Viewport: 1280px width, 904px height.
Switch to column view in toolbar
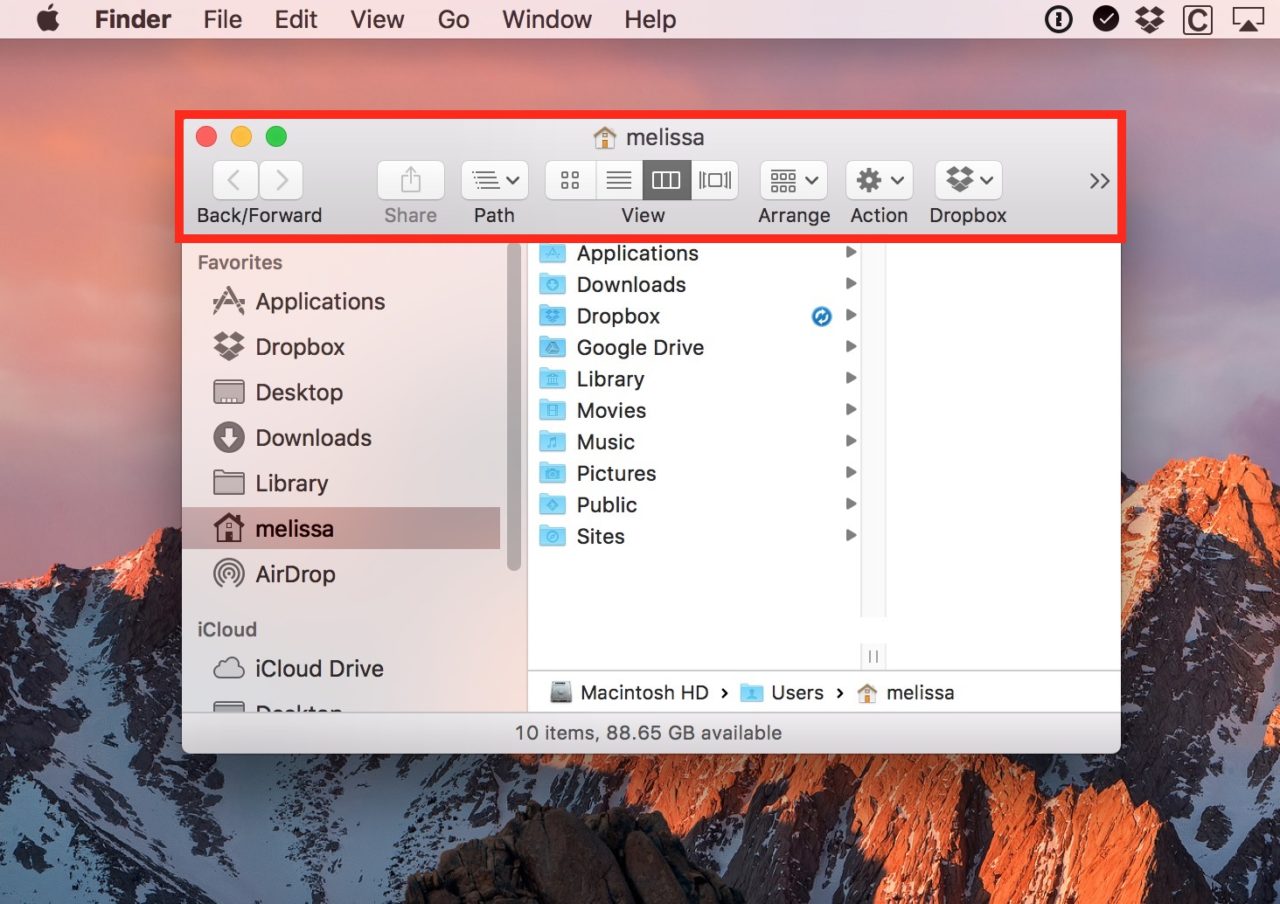[x=666, y=180]
